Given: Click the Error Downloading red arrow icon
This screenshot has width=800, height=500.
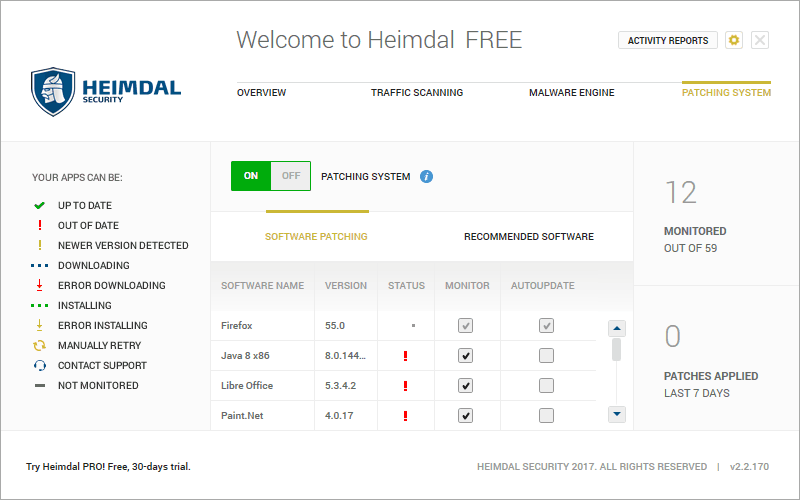Looking at the screenshot, I should 40,285.
